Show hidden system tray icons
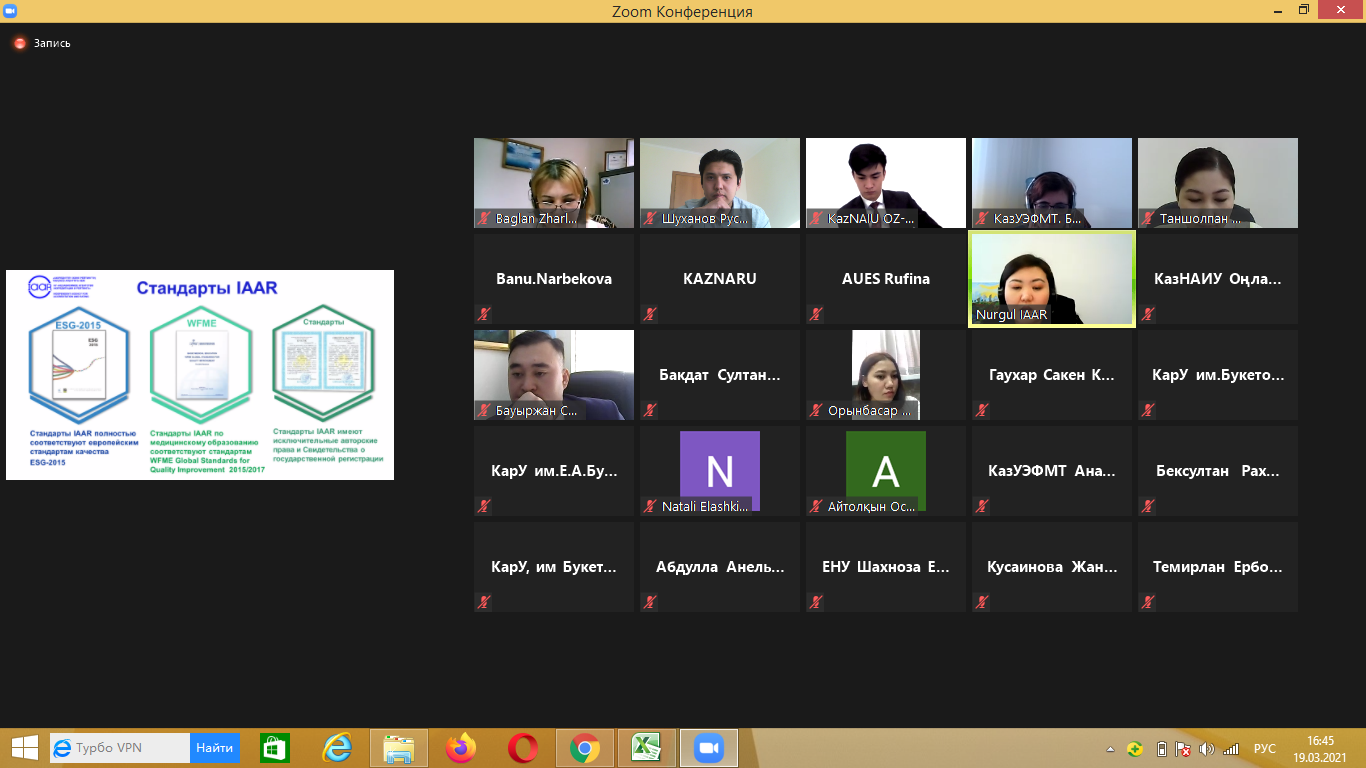1366x768 pixels. click(x=1110, y=749)
